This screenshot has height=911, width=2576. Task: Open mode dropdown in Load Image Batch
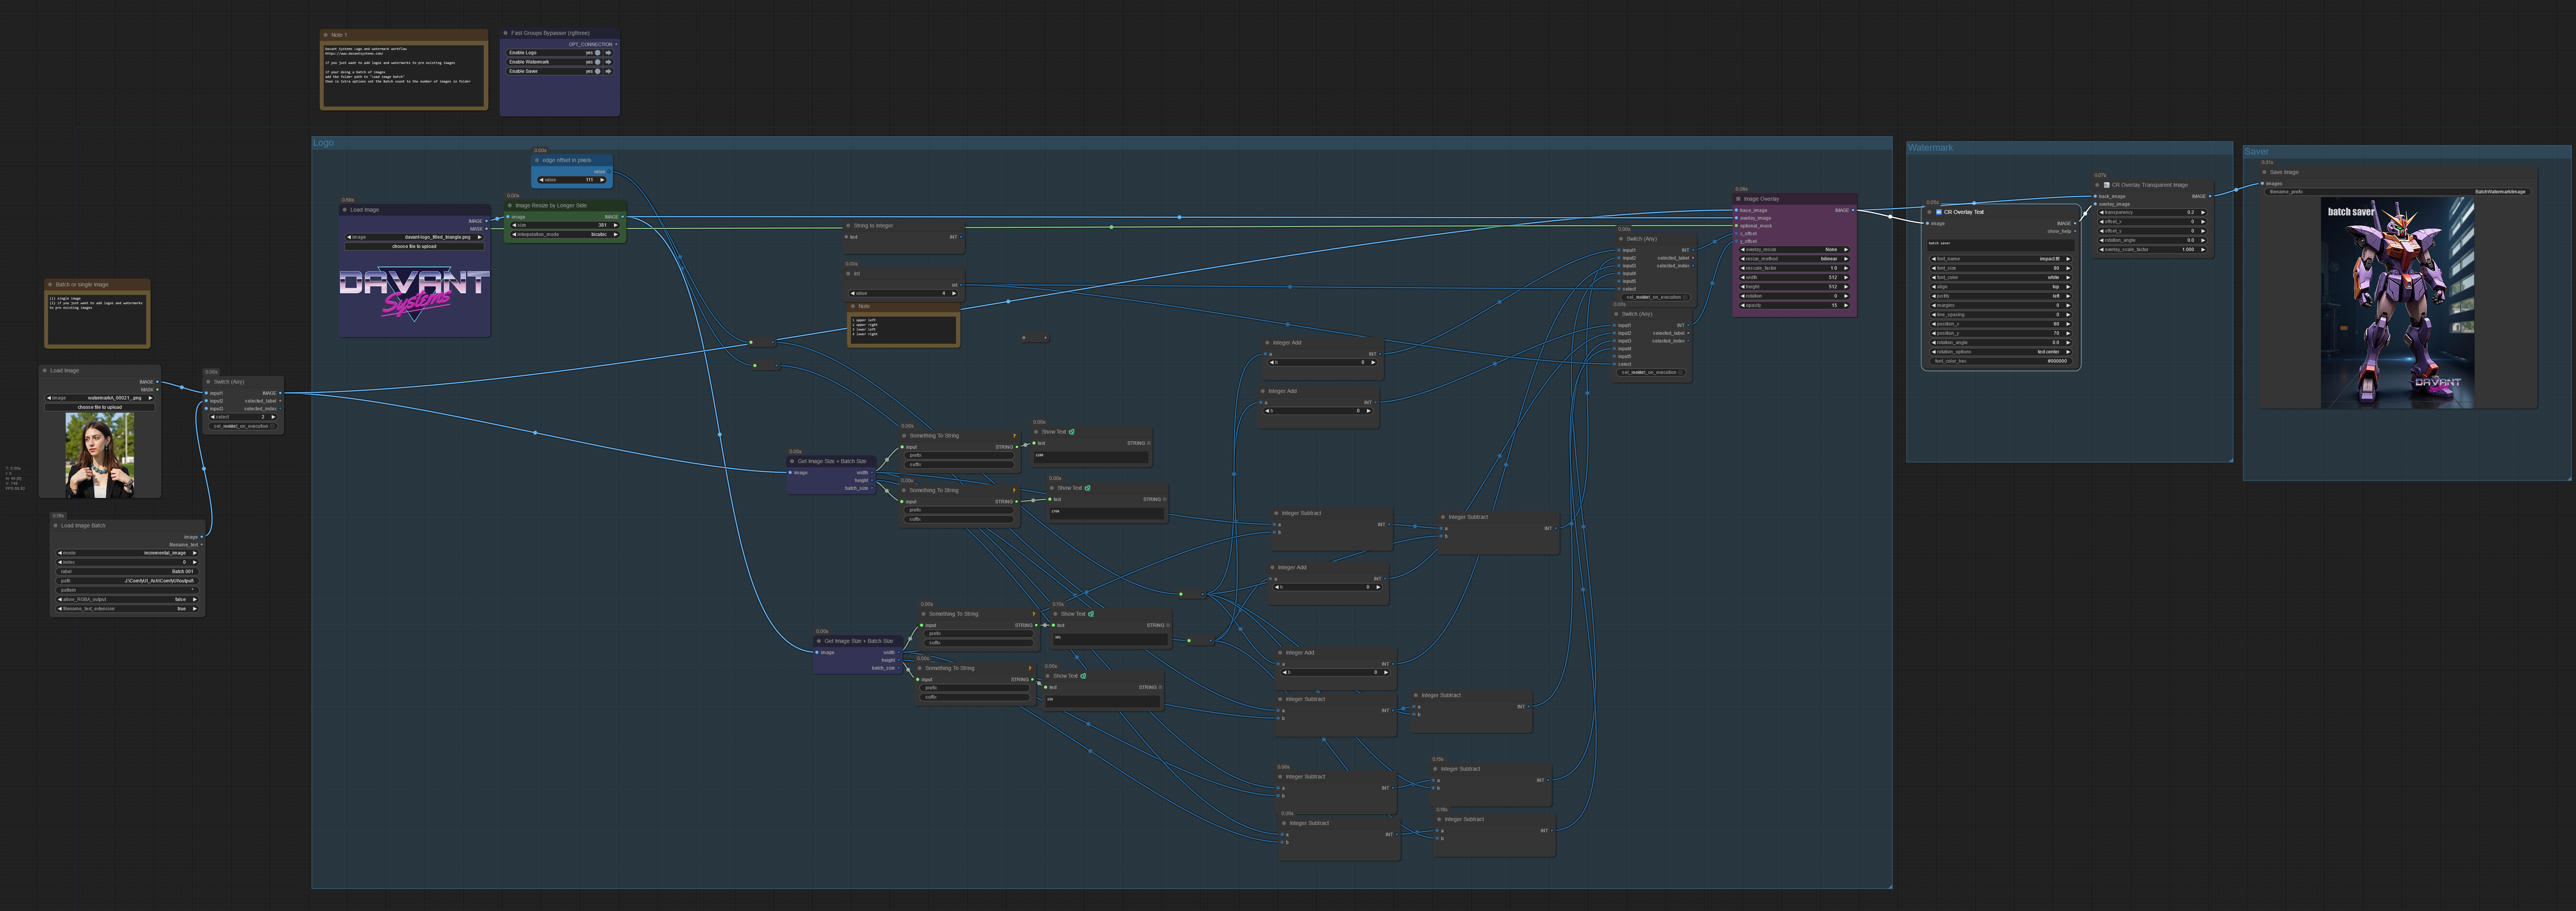[x=127, y=553]
